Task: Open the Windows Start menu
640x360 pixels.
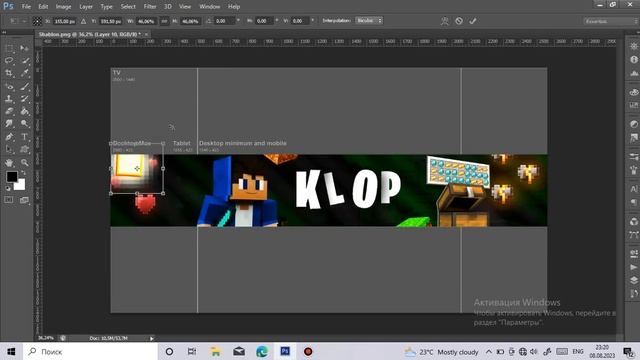Action: coord(11,351)
